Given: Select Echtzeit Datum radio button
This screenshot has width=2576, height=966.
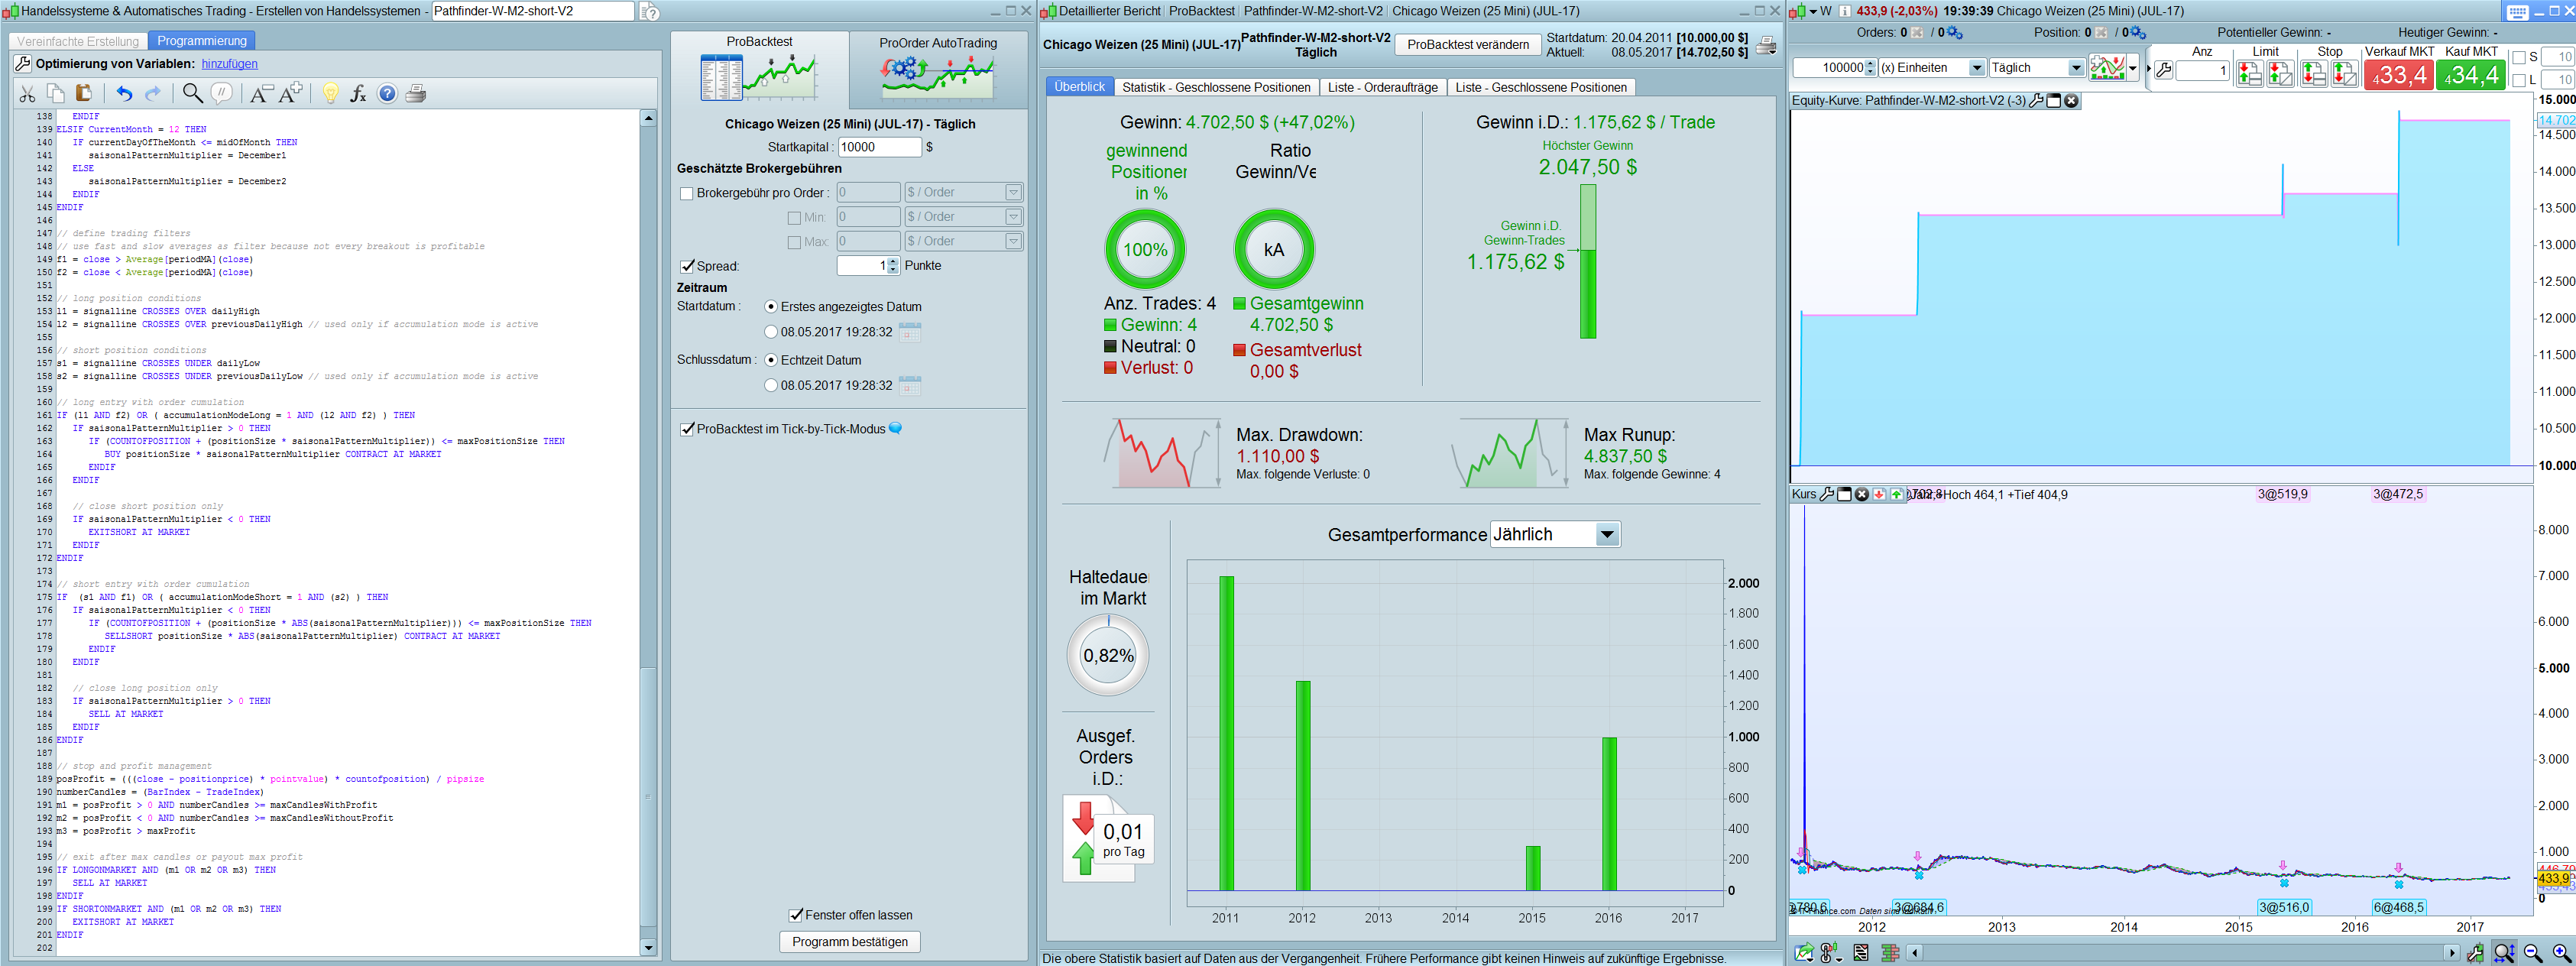Looking at the screenshot, I should [770, 360].
